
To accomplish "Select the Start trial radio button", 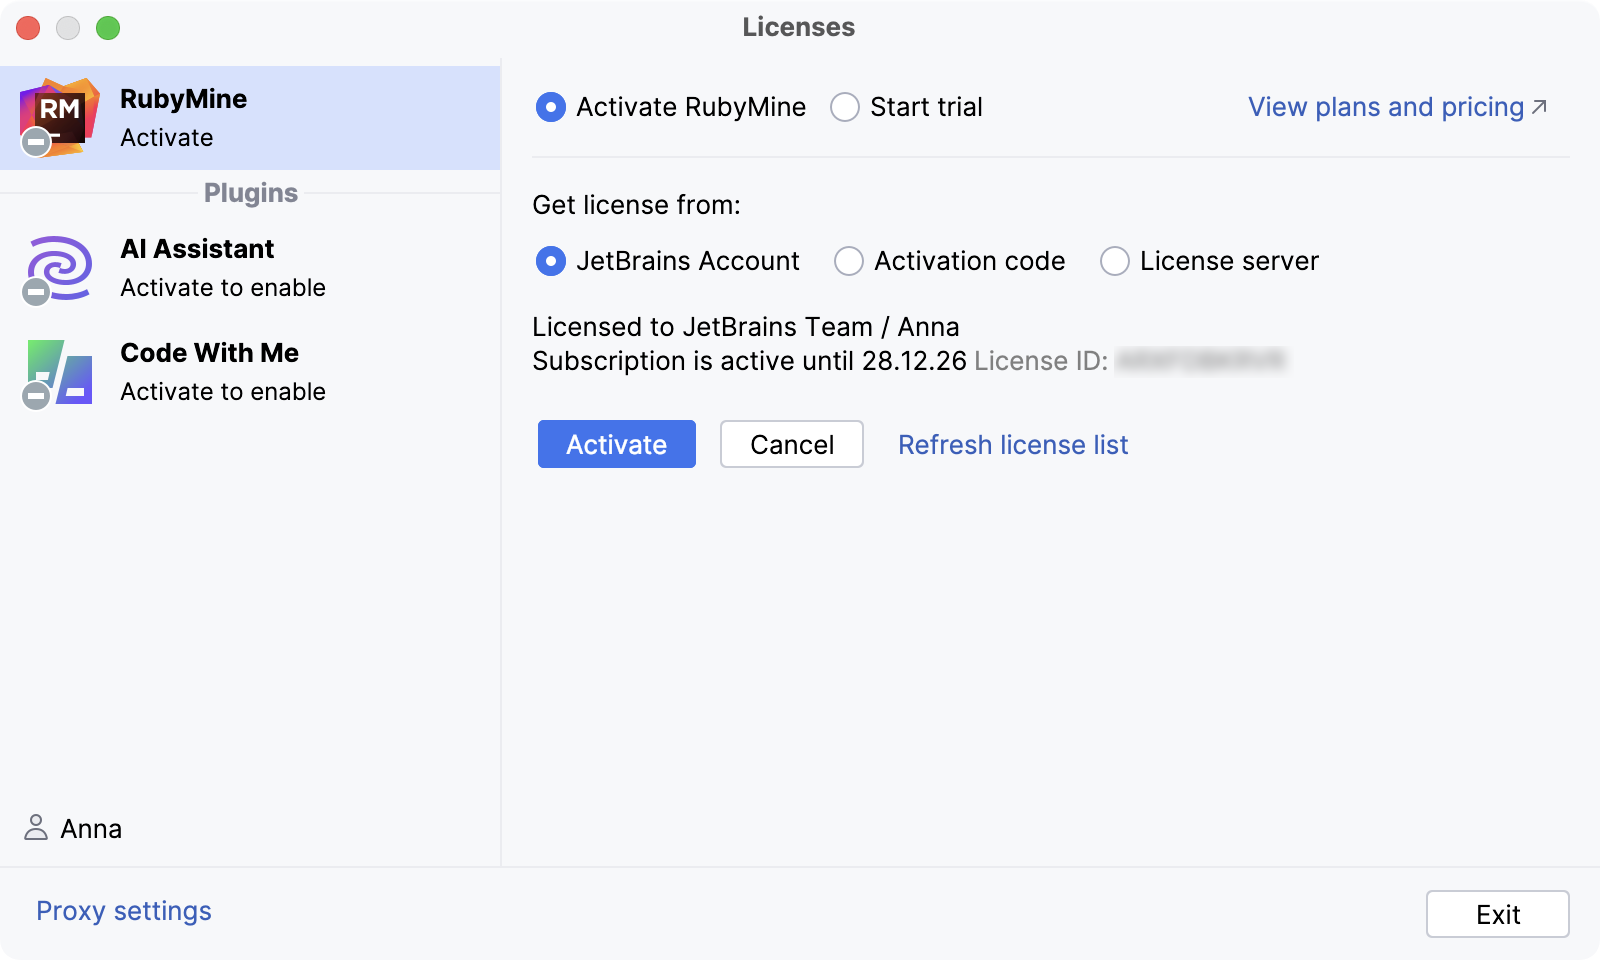I will (845, 107).
